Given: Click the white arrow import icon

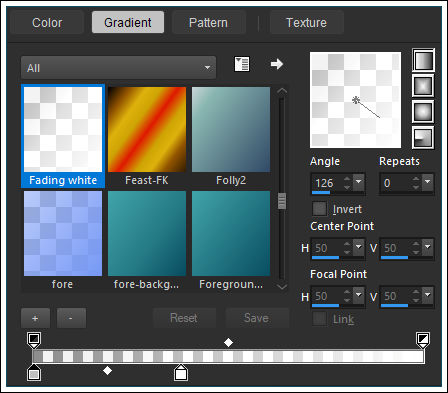Looking at the screenshot, I should coord(277,64).
